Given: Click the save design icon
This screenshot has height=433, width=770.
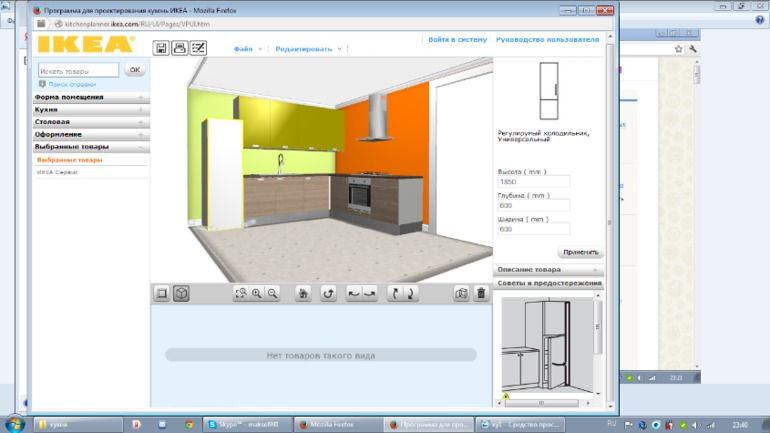Looking at the screenshot, I should tap(161, 48).
